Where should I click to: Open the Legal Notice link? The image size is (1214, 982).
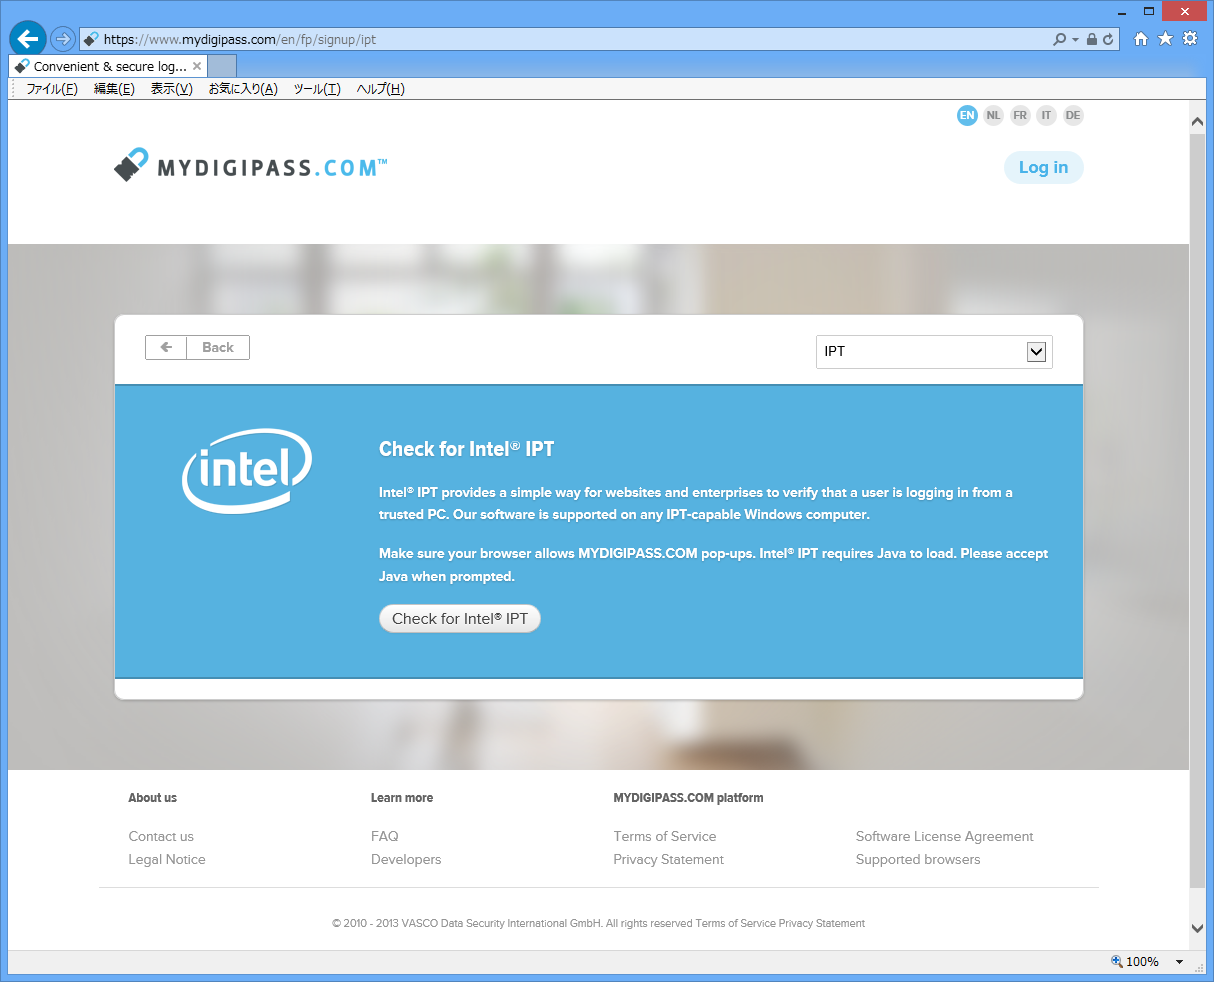coord(167,859)
